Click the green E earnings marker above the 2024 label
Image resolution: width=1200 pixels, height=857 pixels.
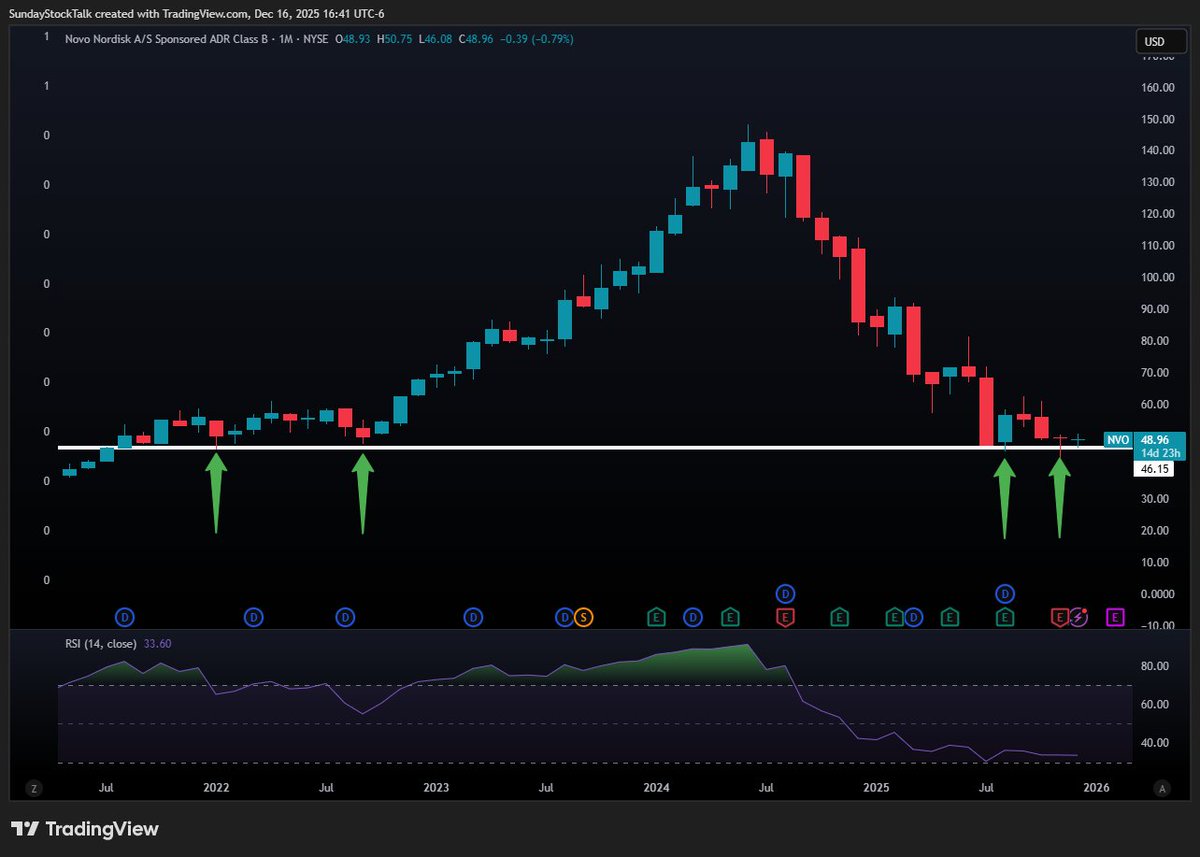point(657,617)
